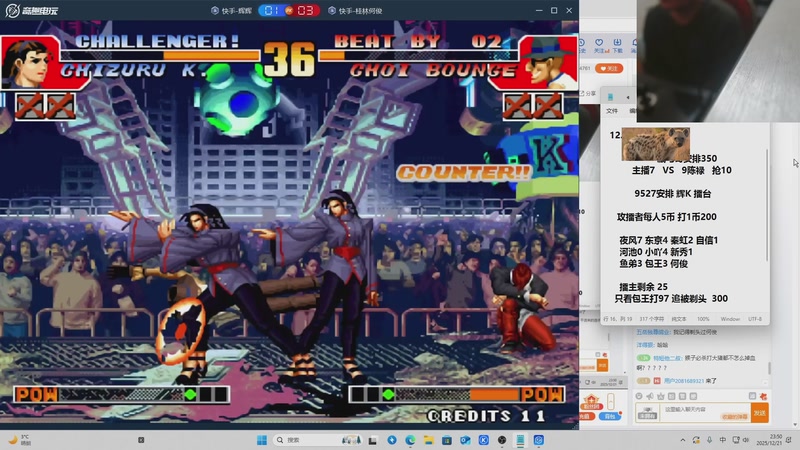Click the task view icon on taskbar

(373, 440)
